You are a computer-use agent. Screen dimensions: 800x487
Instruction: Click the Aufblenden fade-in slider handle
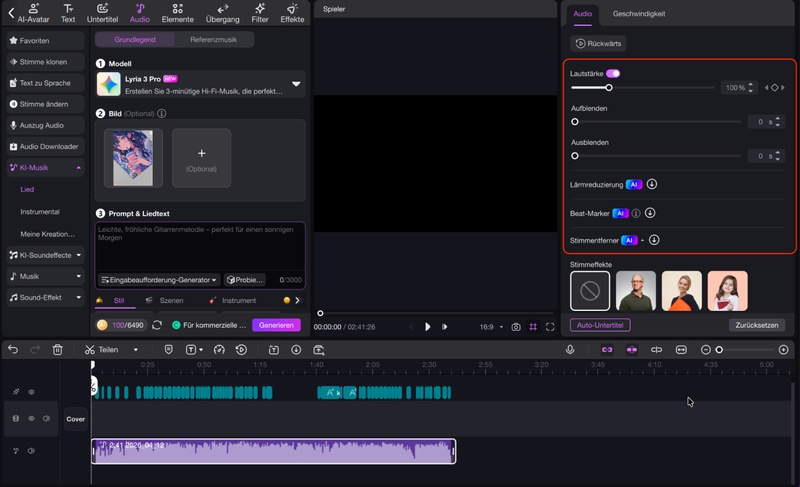coord(575,122)
